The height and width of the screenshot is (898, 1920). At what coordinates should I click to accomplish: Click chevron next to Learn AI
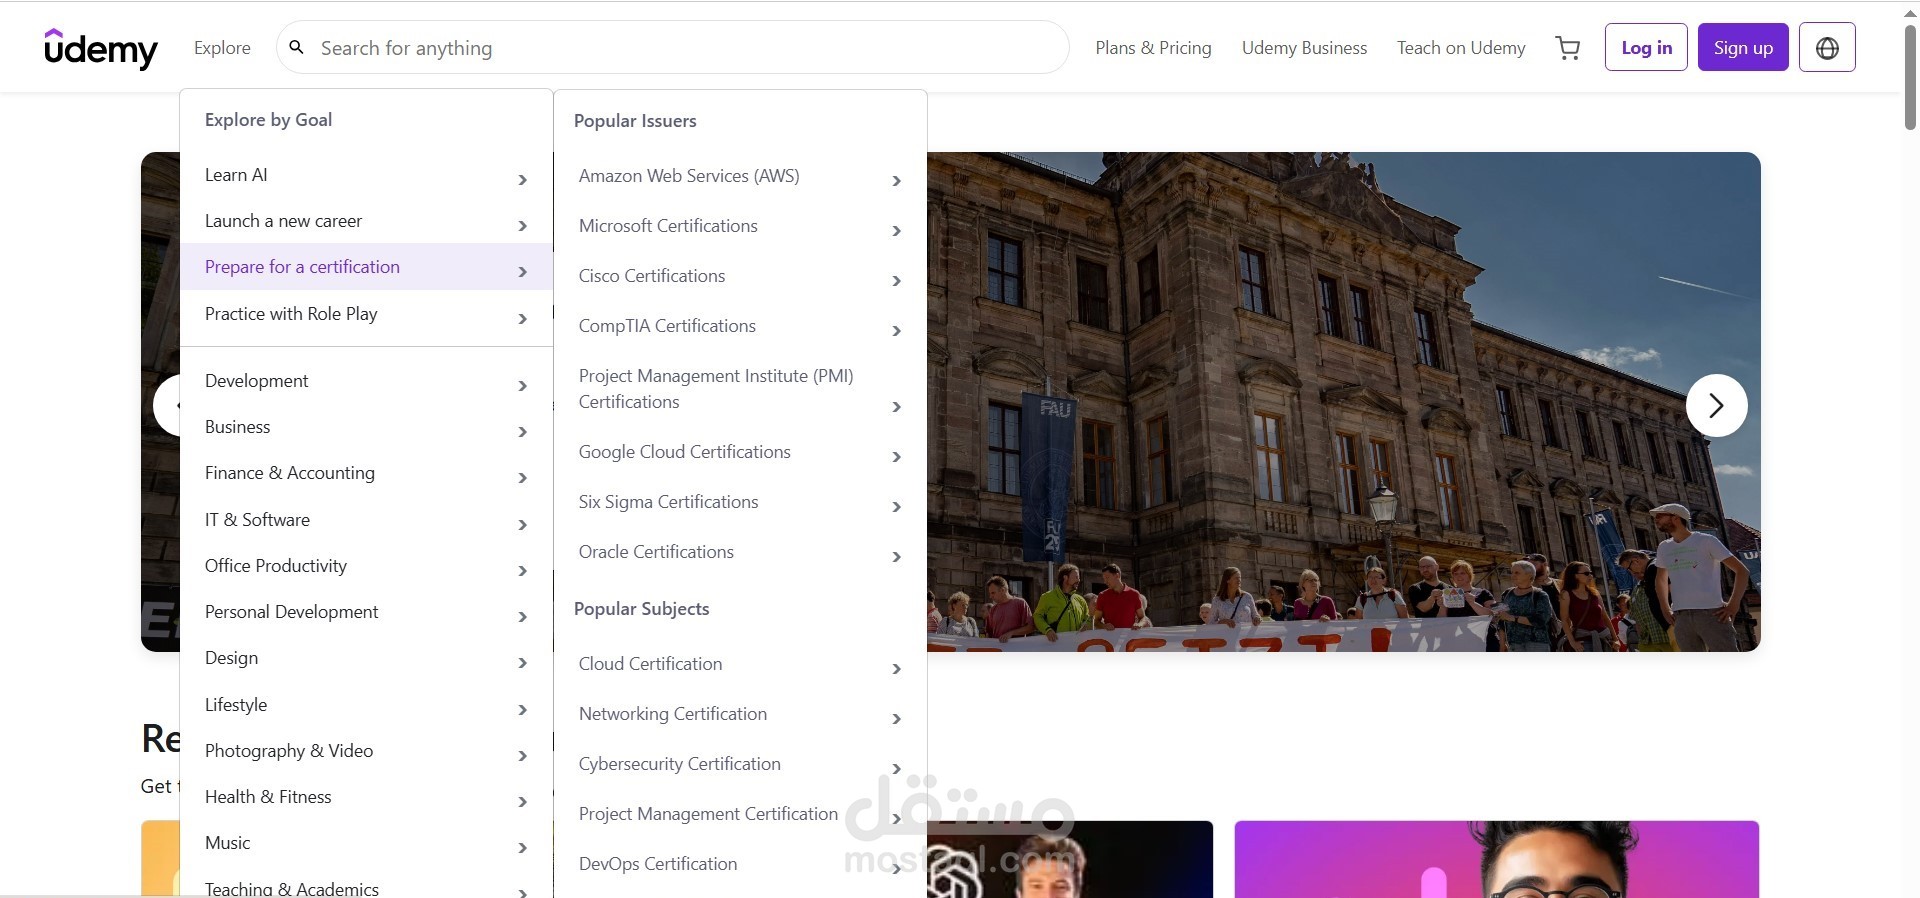pyautogui.click(x=522, y=180)
